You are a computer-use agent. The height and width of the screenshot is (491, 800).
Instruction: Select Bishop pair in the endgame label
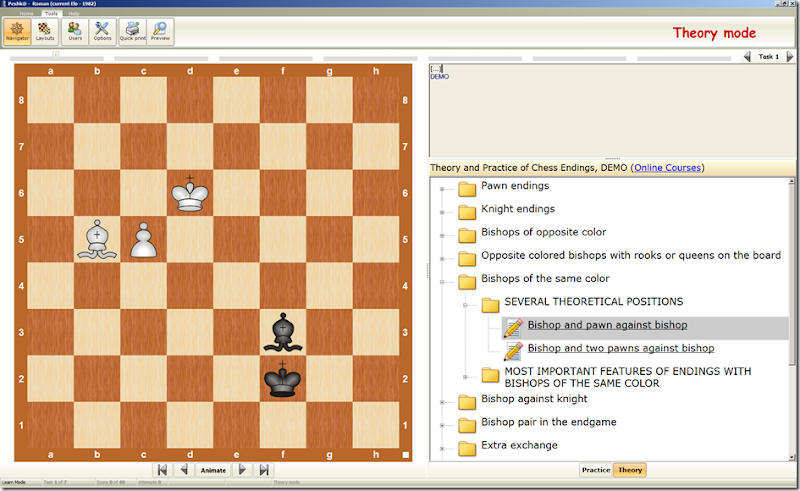point(548,422)
